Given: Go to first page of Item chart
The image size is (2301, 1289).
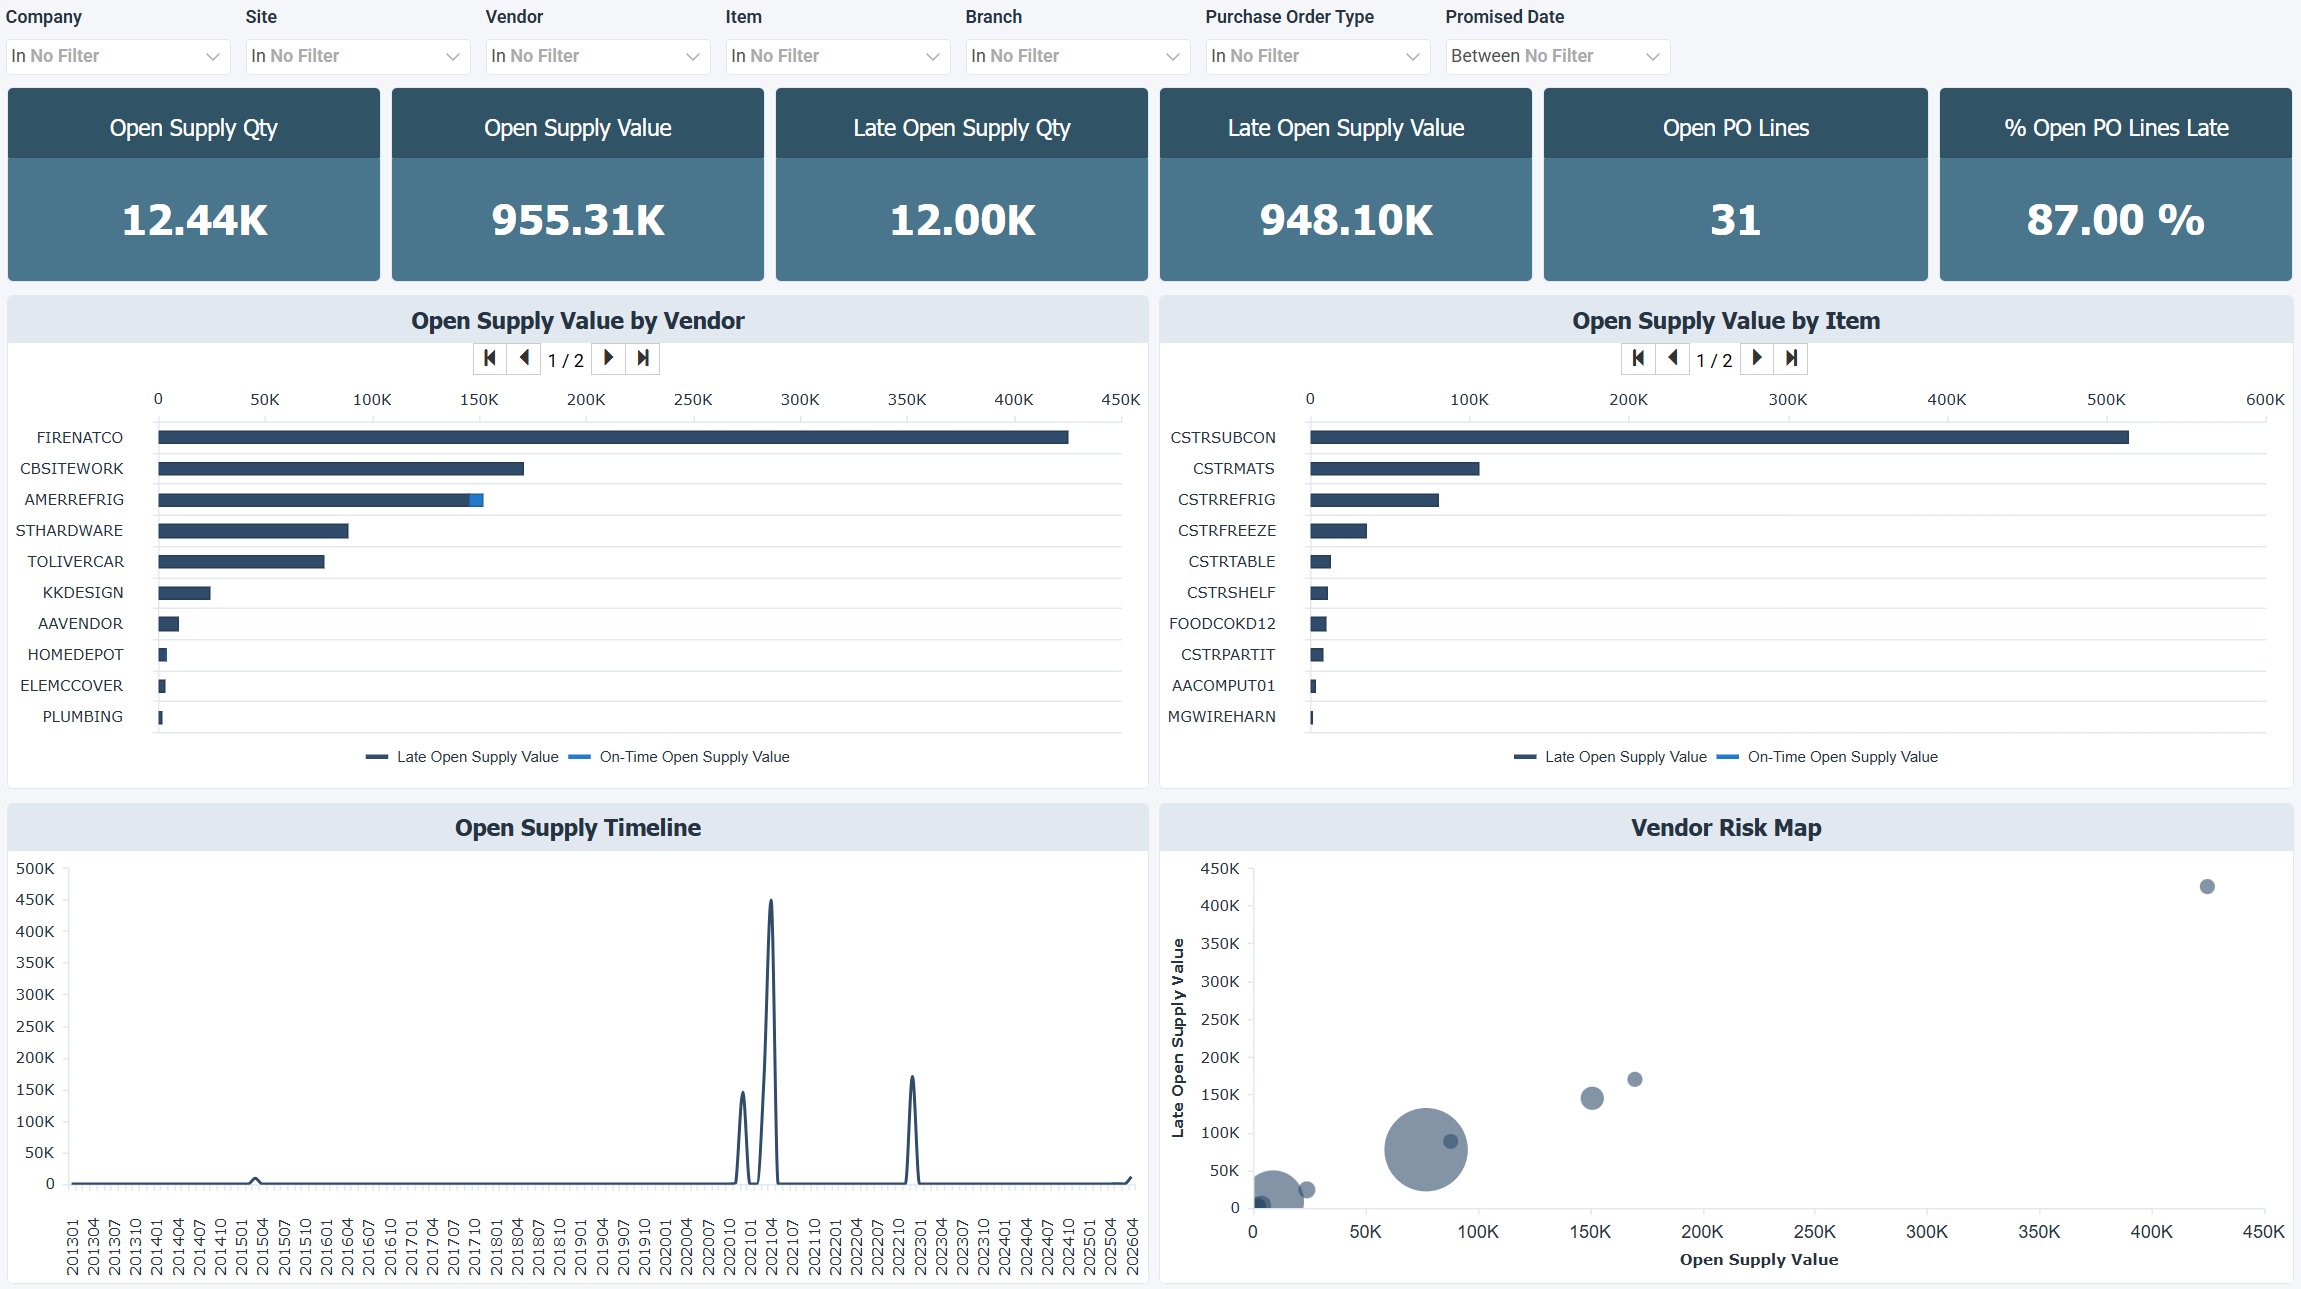Looking at the screenshot, I should click(1637, 358).
